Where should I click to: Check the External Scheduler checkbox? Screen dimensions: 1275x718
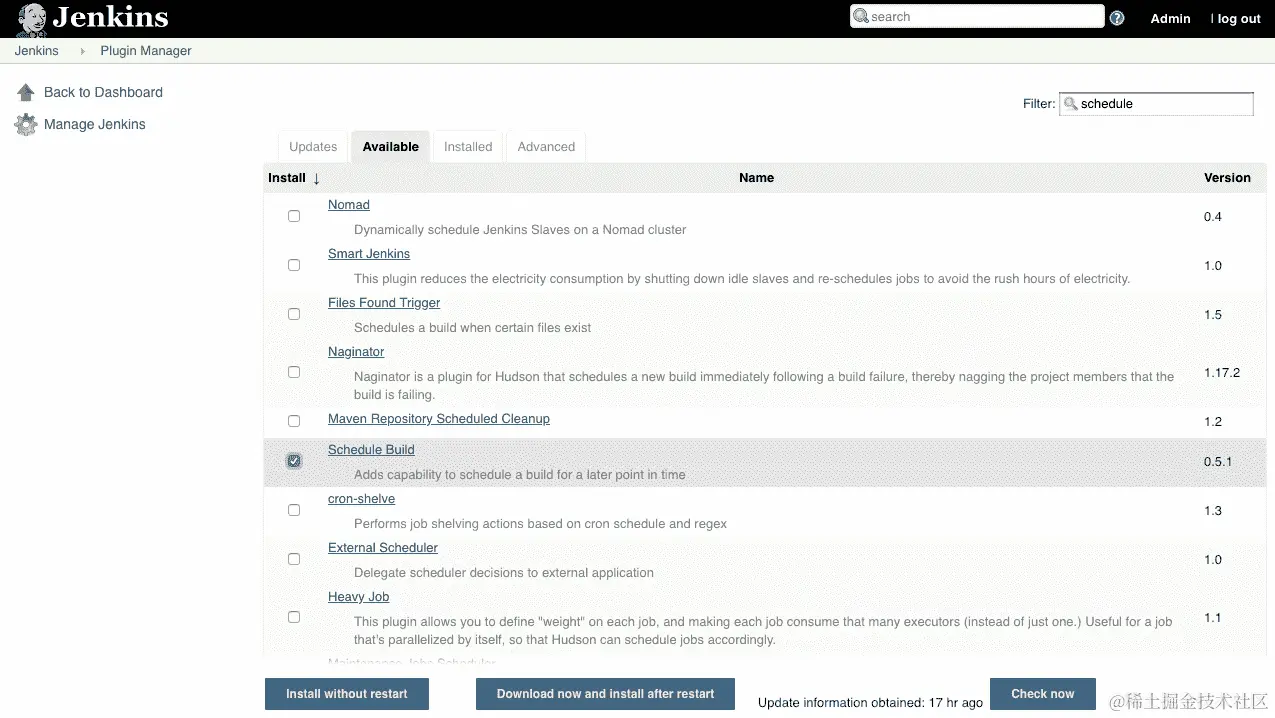294,559
